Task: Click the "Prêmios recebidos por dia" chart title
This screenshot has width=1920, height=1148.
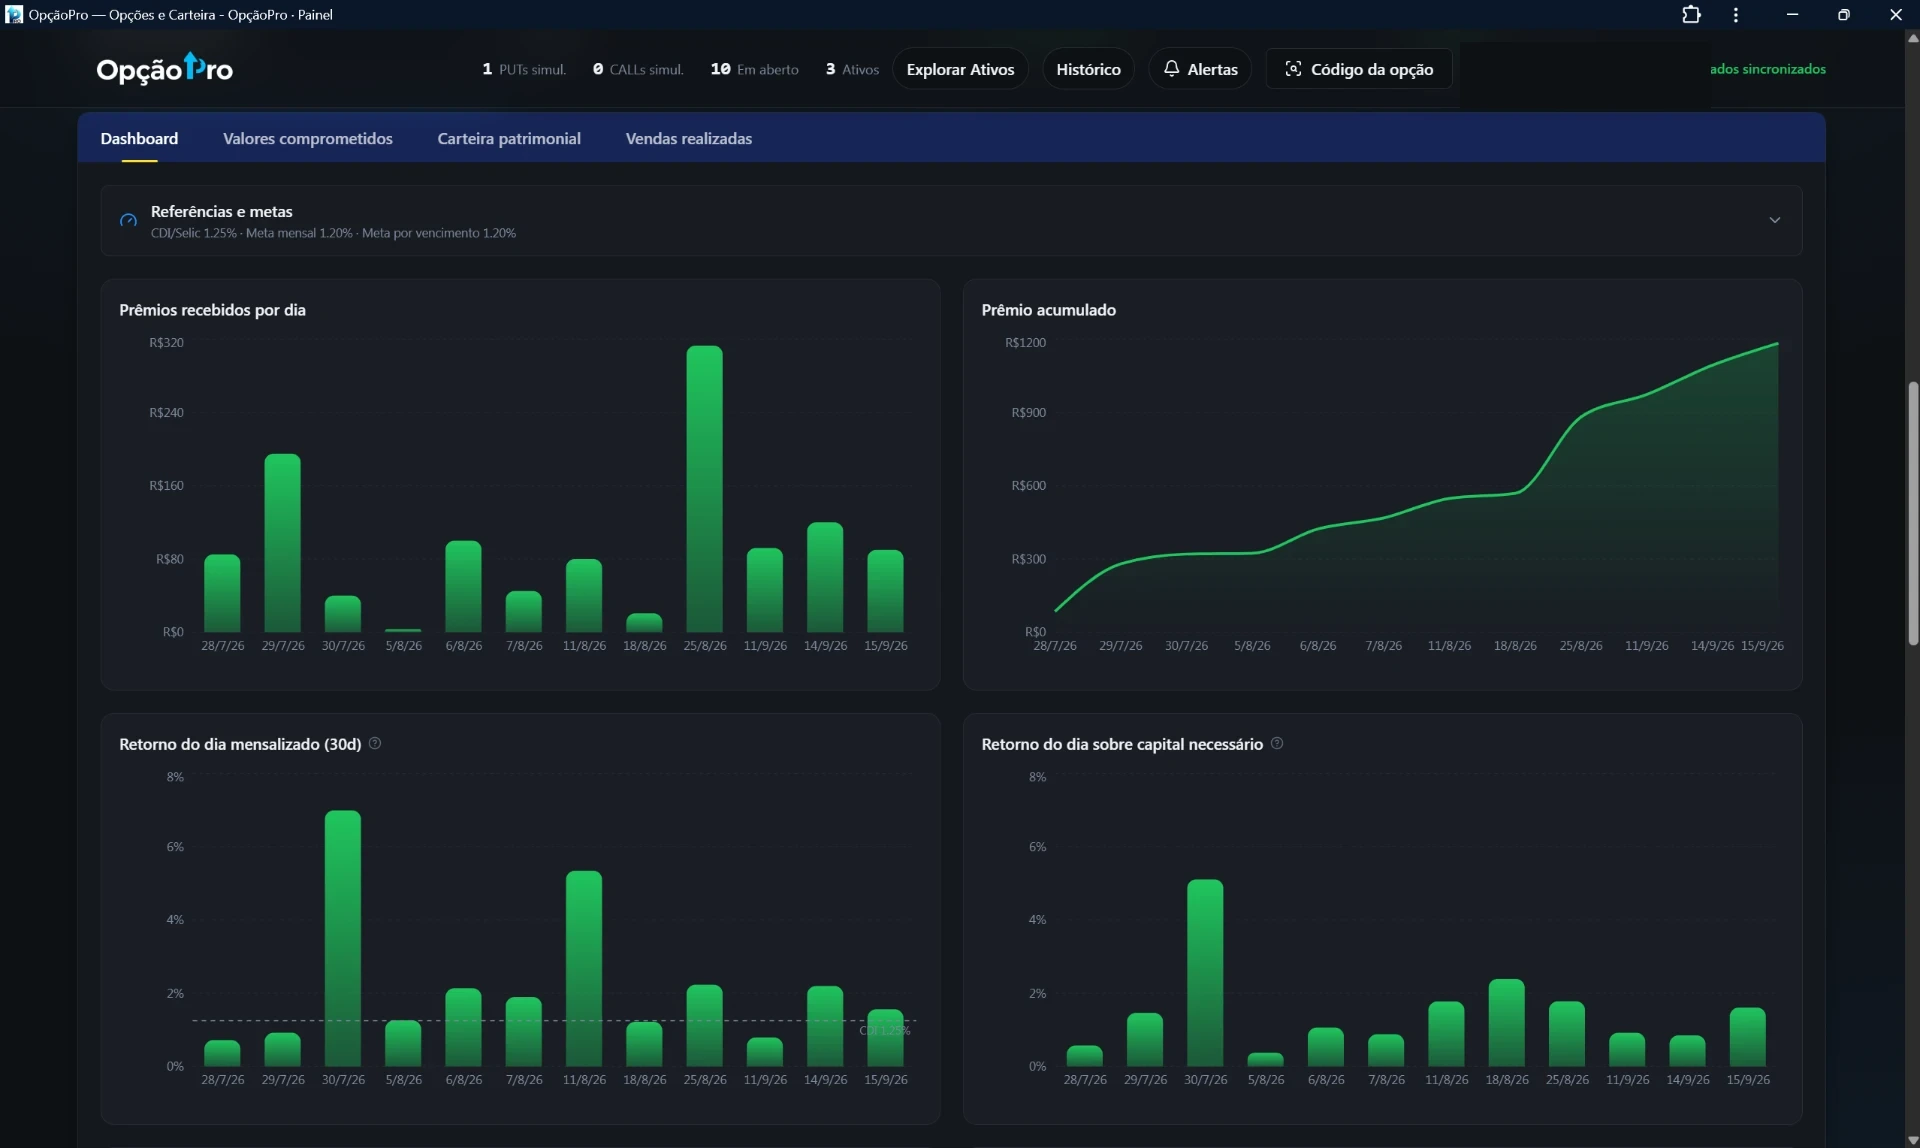Action: pos(212,310)
